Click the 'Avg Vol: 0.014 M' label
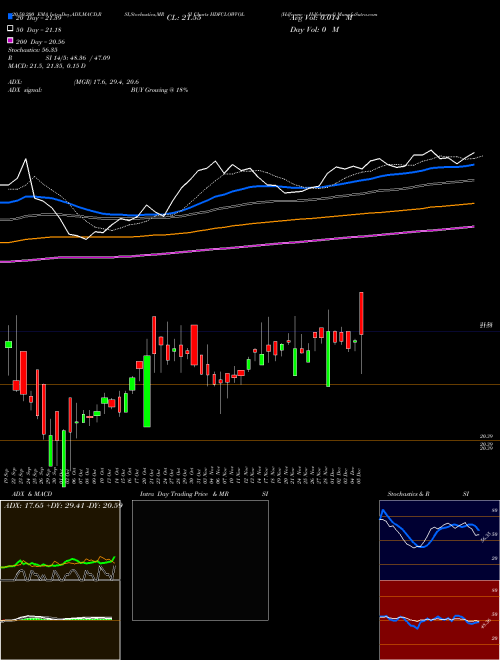Screen dimensions: 500x660 321,18
